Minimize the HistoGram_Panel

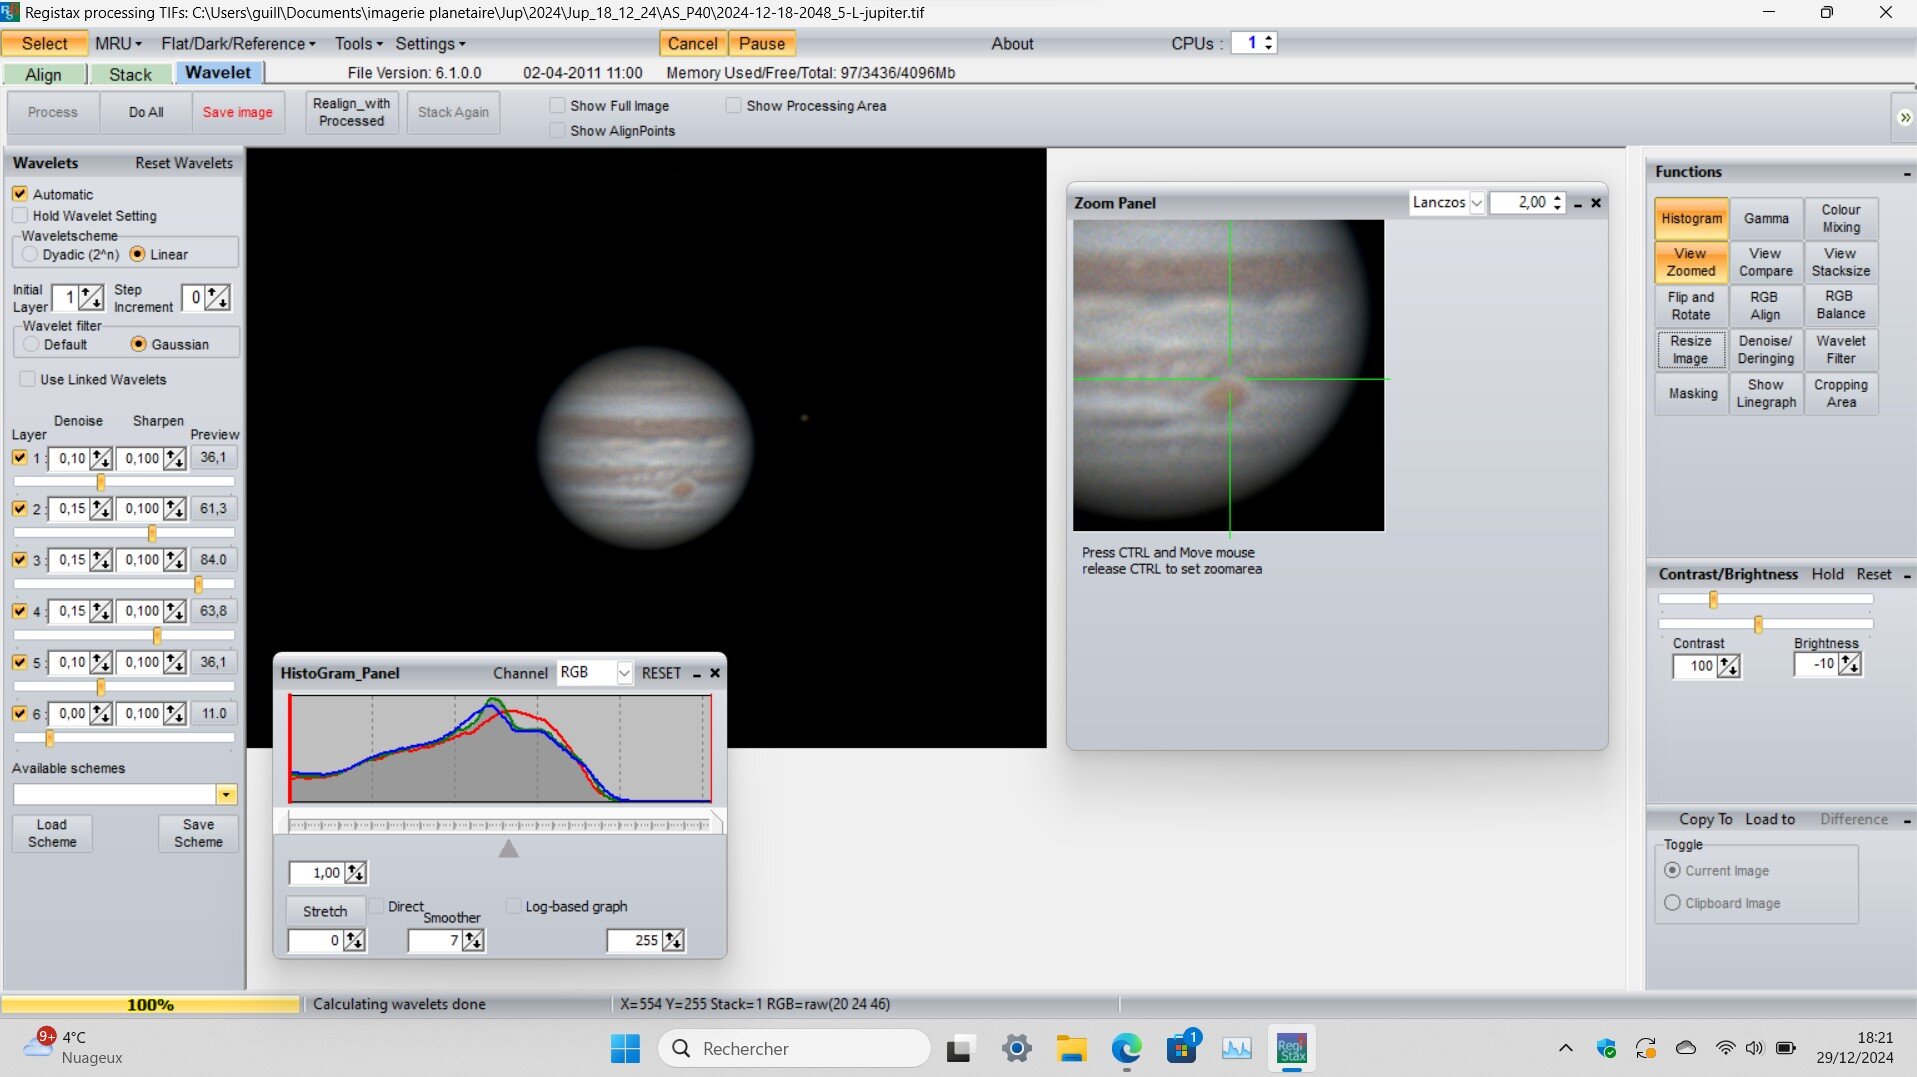point(697,674)
